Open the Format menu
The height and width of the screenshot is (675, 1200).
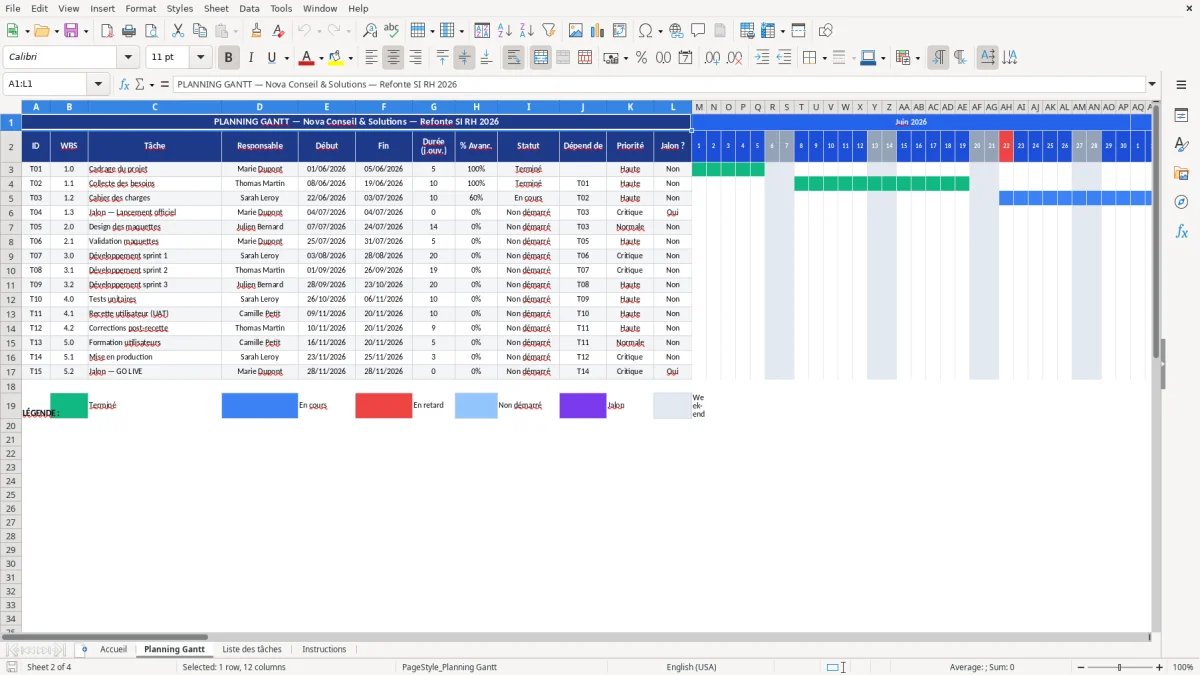140,8
